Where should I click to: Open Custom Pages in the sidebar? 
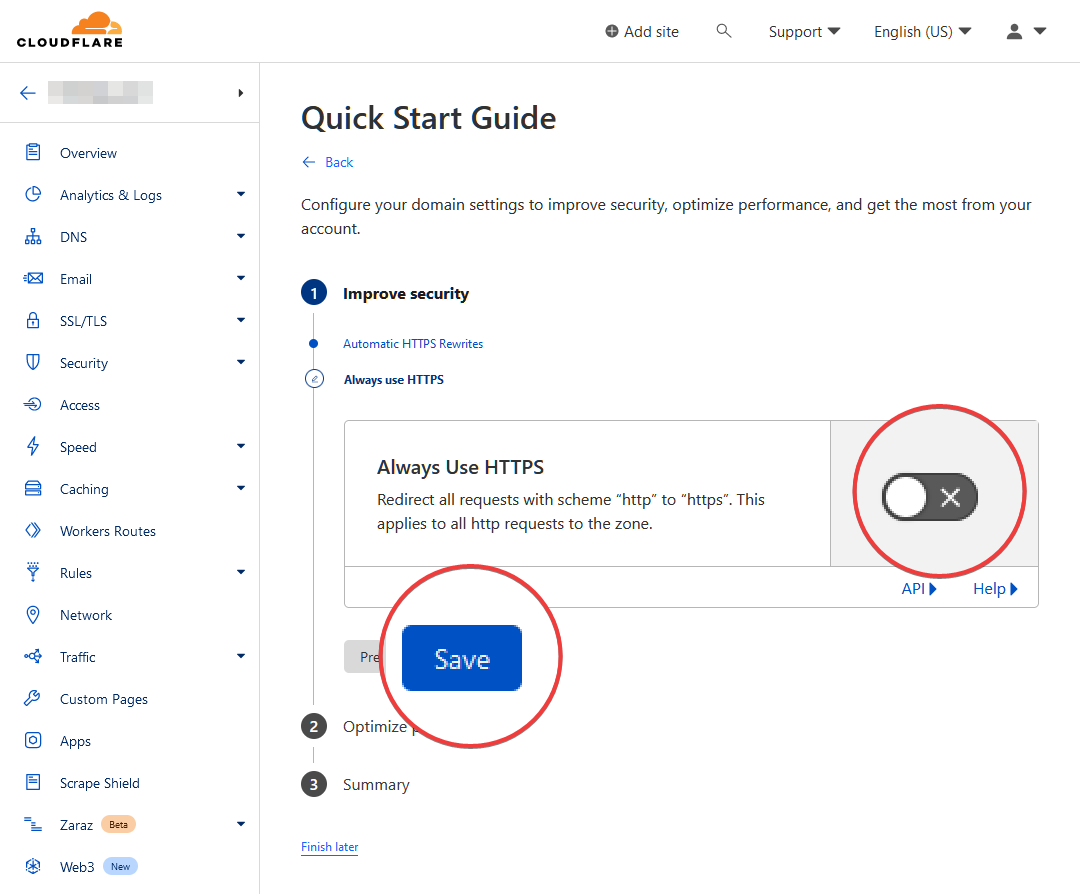pos(104,699)
